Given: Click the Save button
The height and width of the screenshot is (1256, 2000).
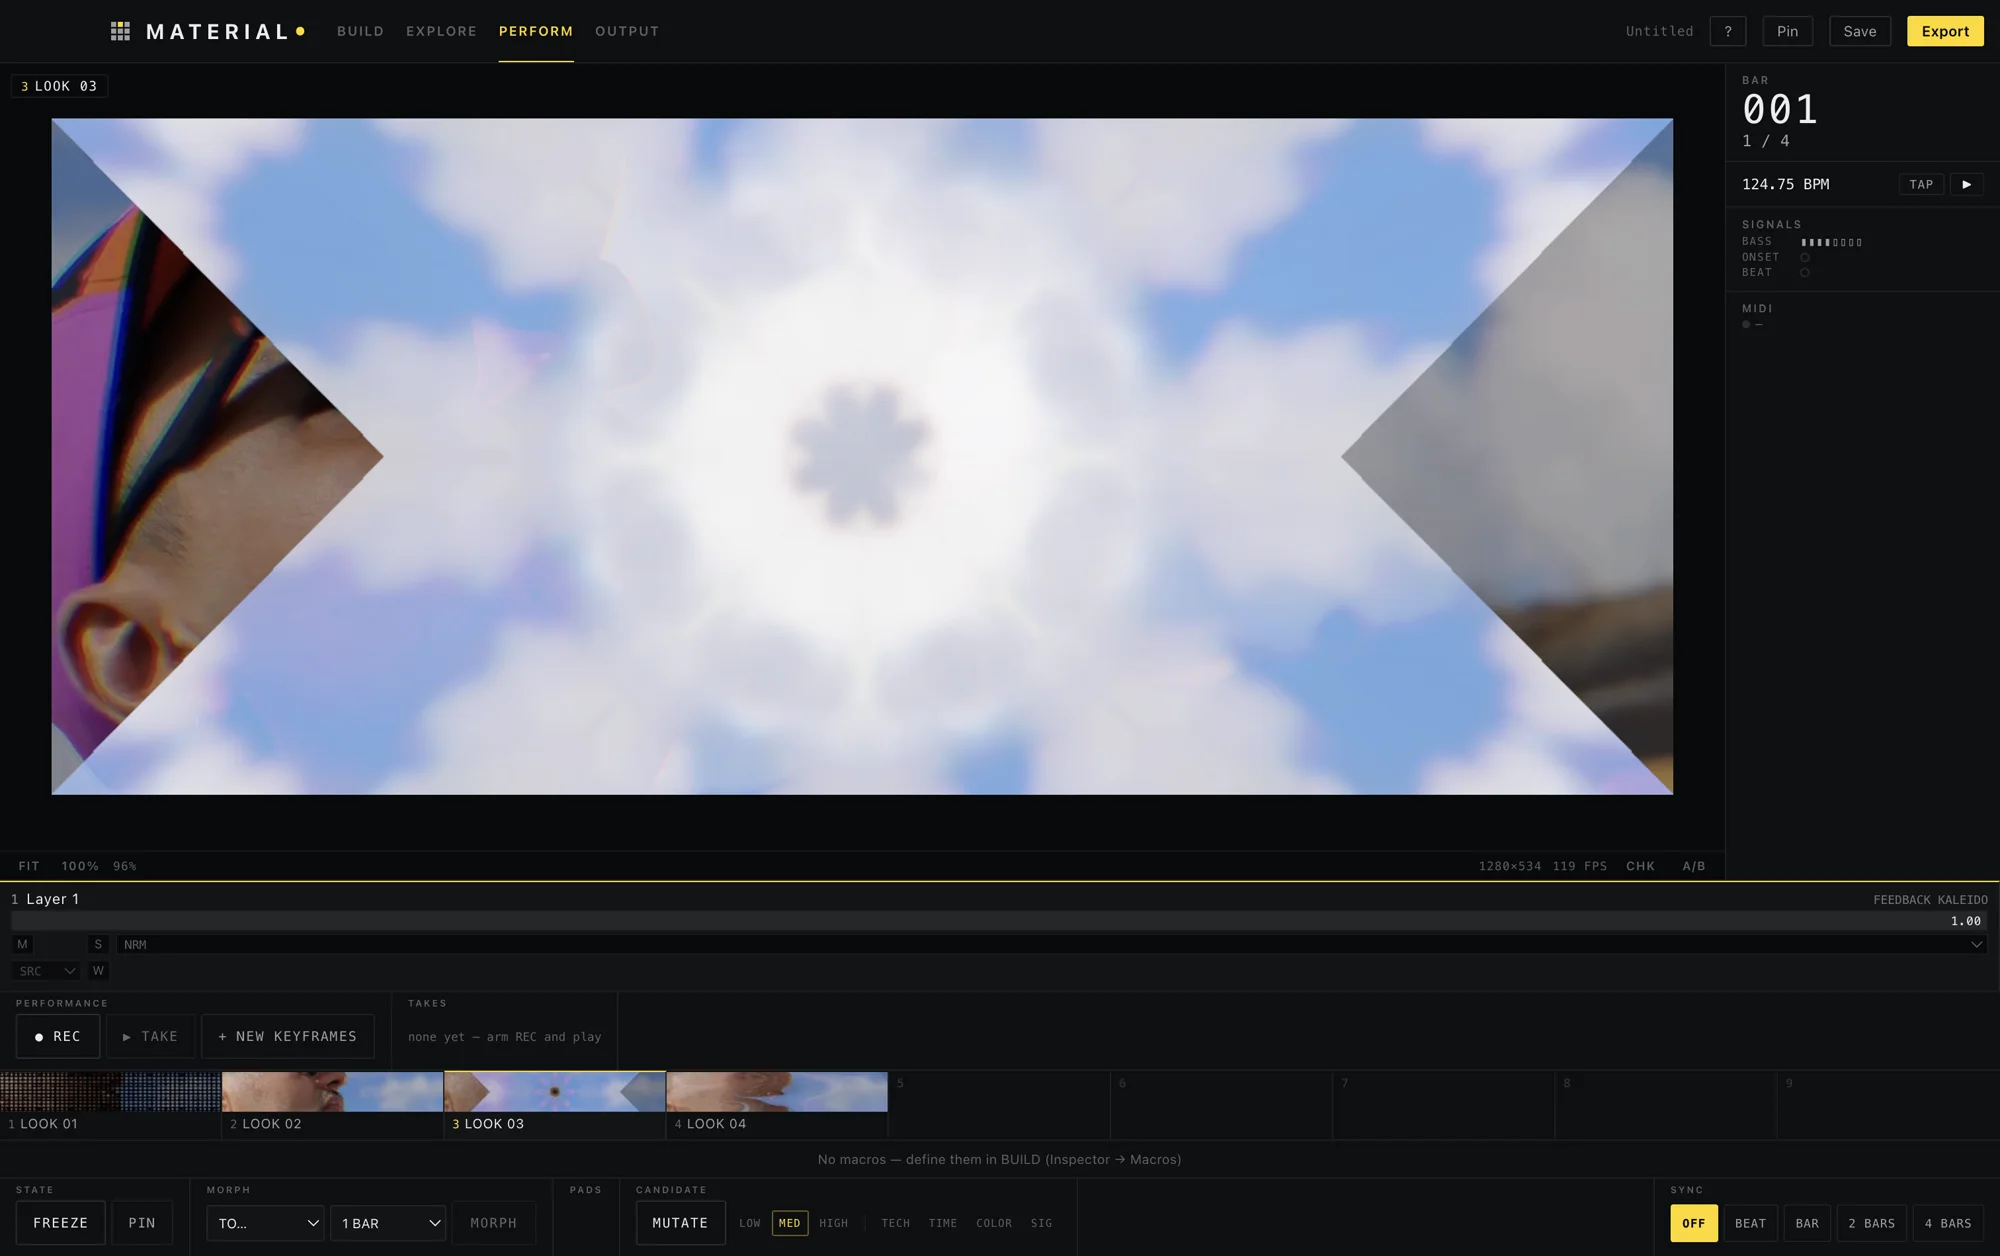Looking at the screenshot, I should coord(1860,31).
